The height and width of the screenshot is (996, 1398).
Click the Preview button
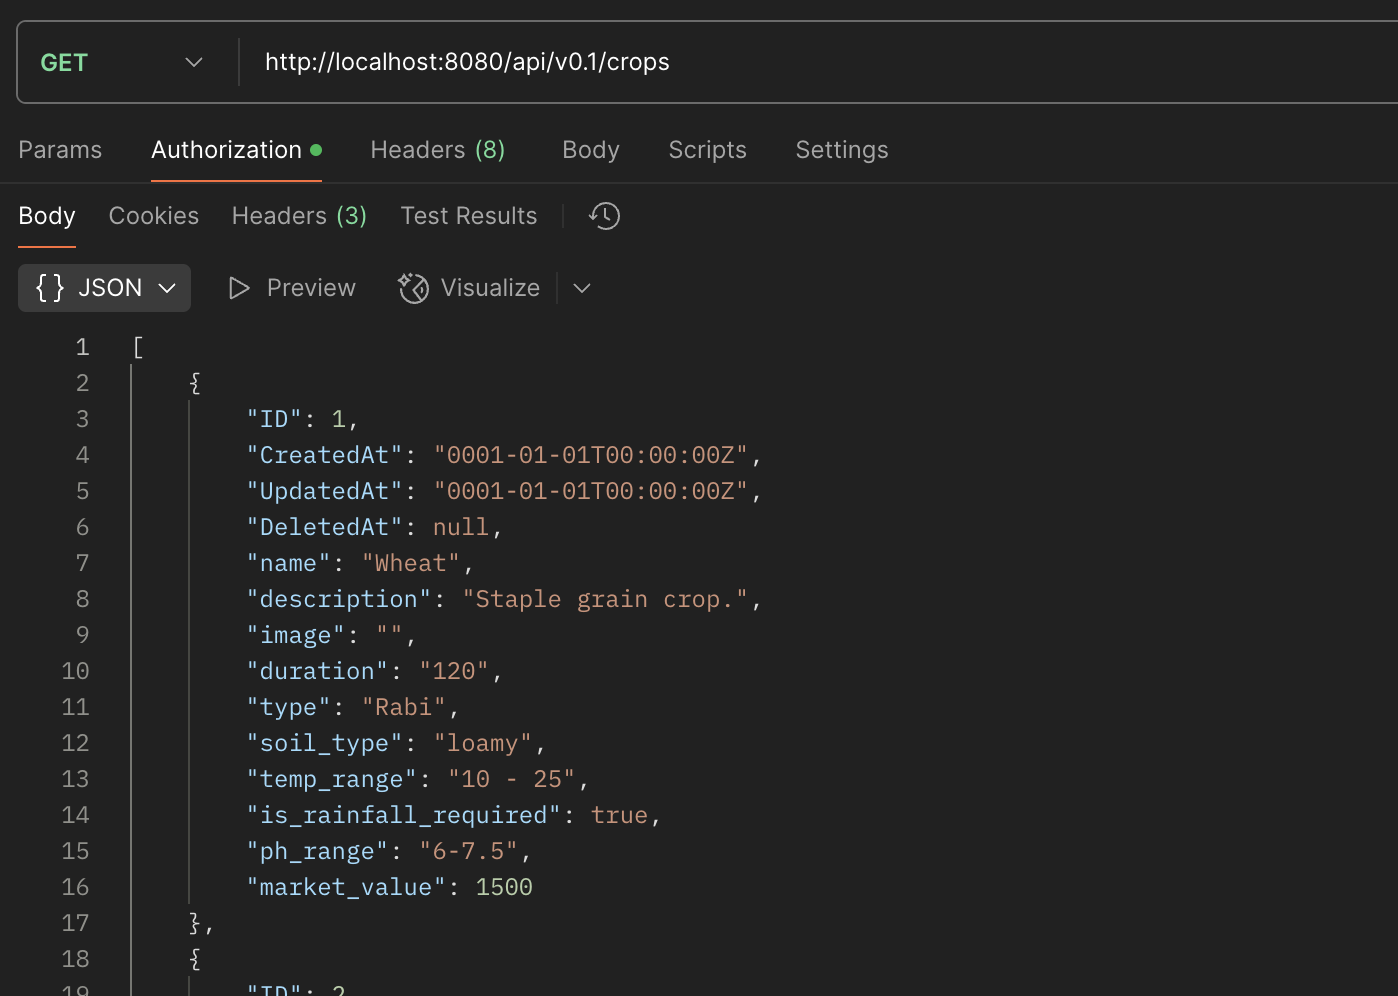tap(291, 288)
